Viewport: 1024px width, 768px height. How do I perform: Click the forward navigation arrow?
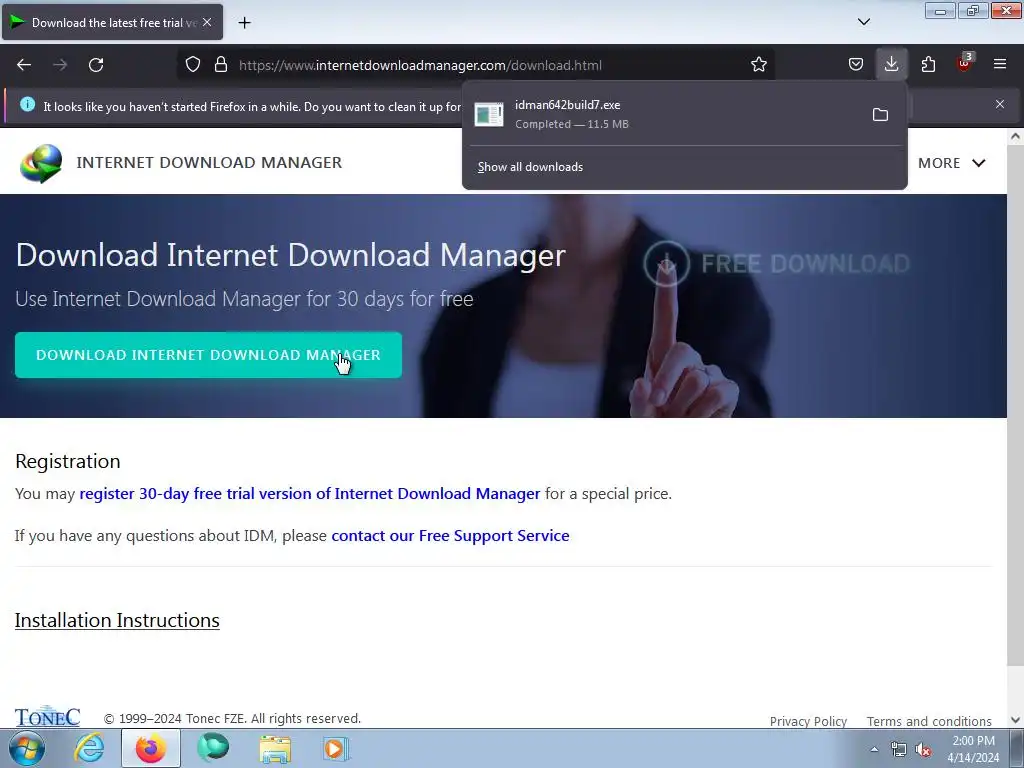(60, 65)
